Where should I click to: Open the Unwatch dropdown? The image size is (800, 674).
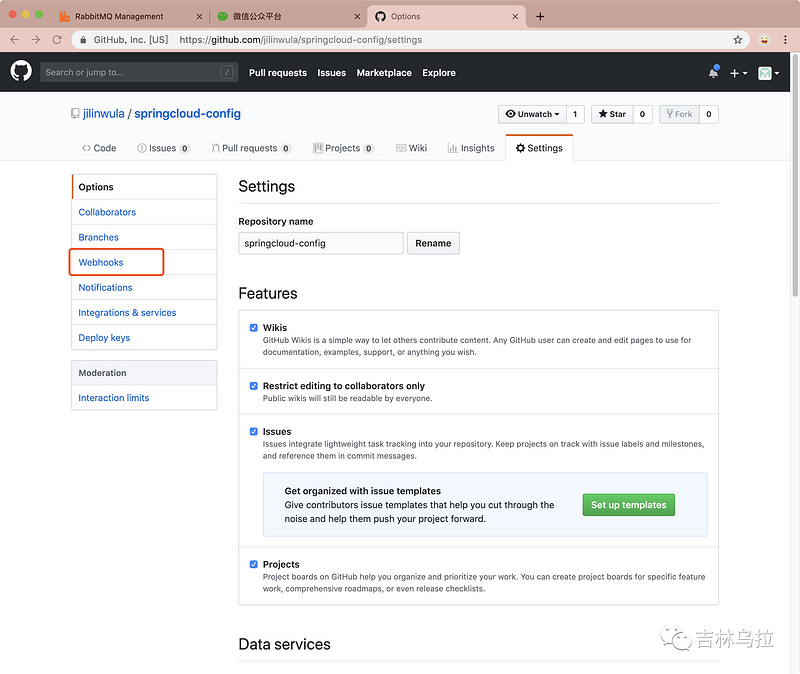point(532,114)
